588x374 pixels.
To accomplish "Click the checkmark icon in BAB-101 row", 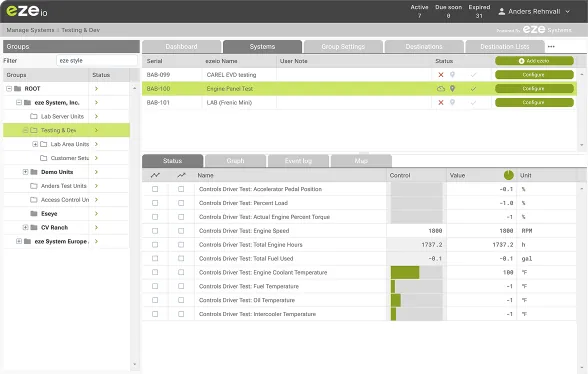I will [473, 103].
